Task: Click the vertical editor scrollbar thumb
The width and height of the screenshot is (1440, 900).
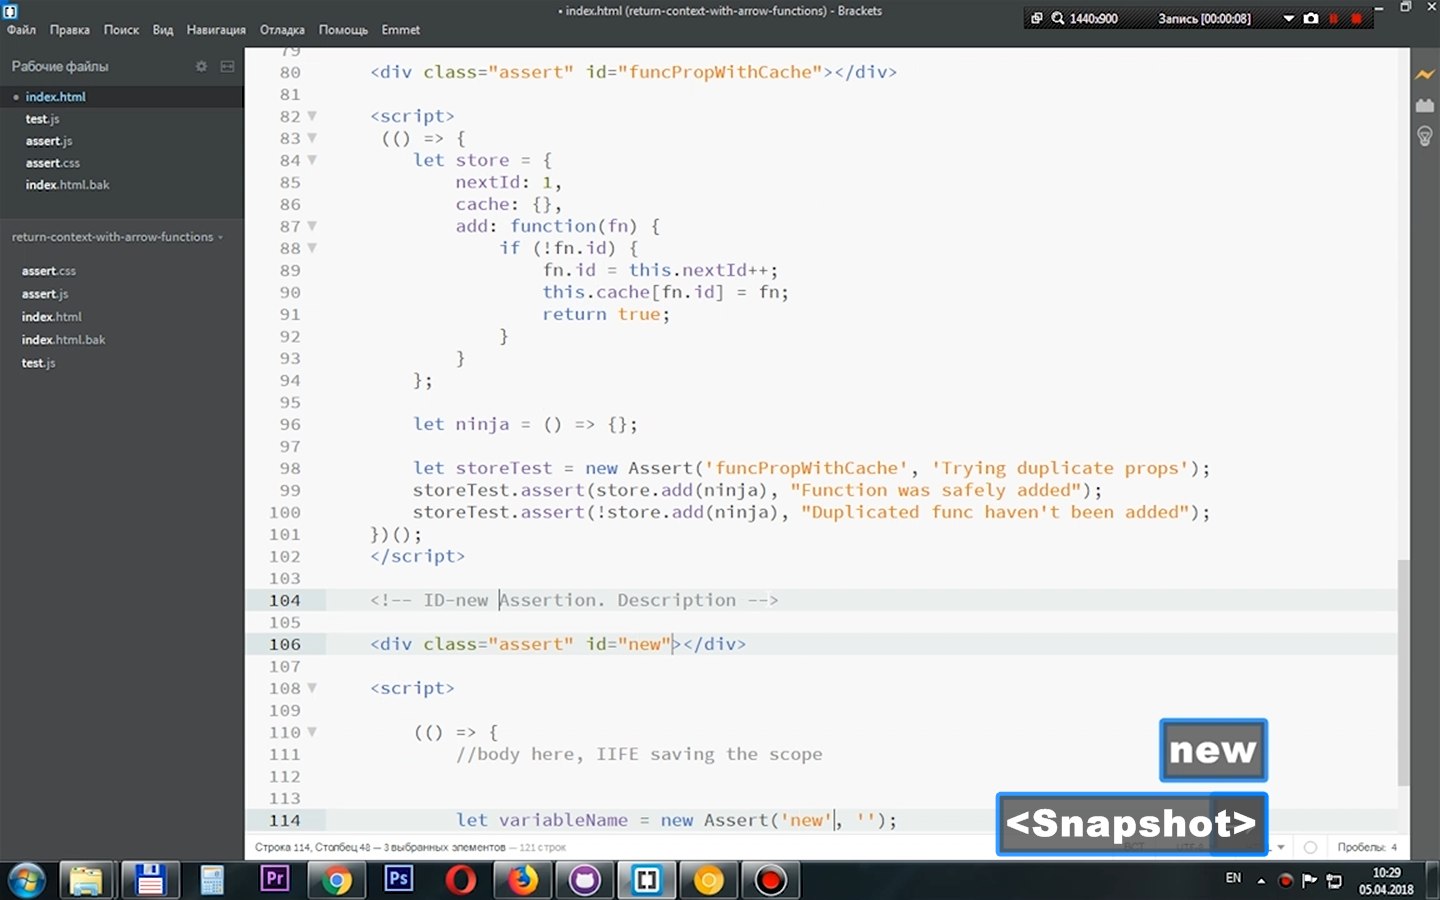Action: coord(1404,672)
